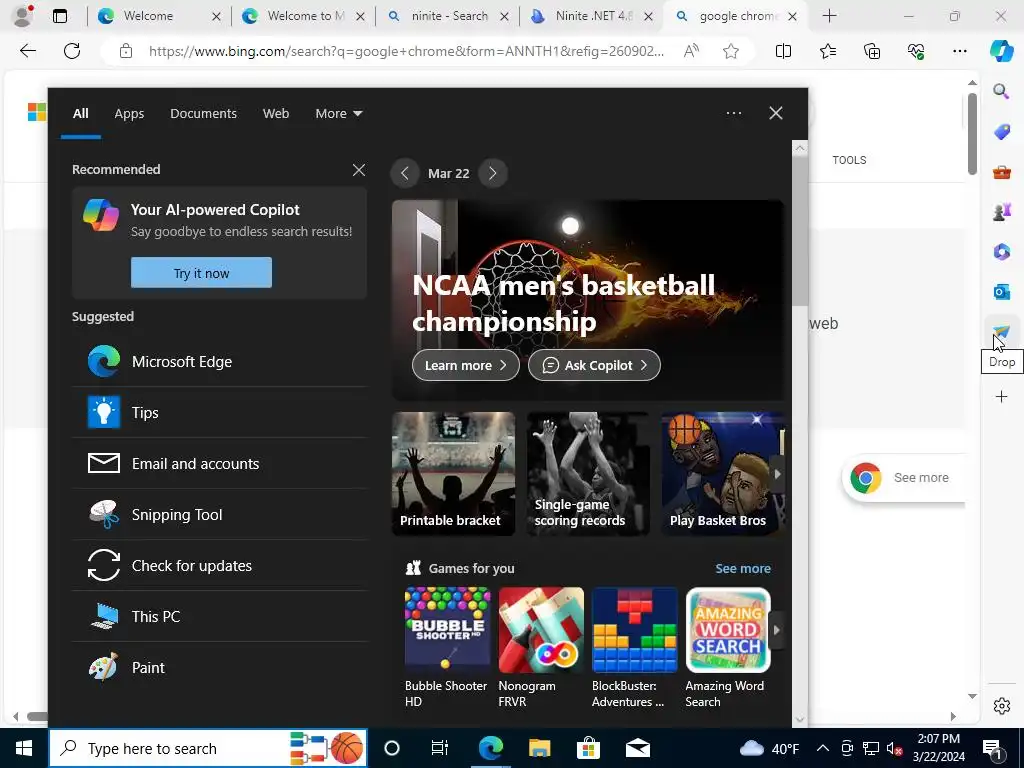Open Amazing Word Search game
The image size is (1024, 768).
coord(728,647)
